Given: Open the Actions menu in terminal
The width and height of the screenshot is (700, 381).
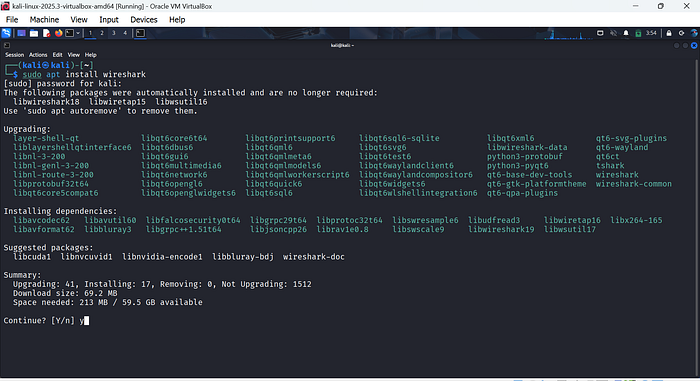Looking at the screenshot, I should [38, 55].
